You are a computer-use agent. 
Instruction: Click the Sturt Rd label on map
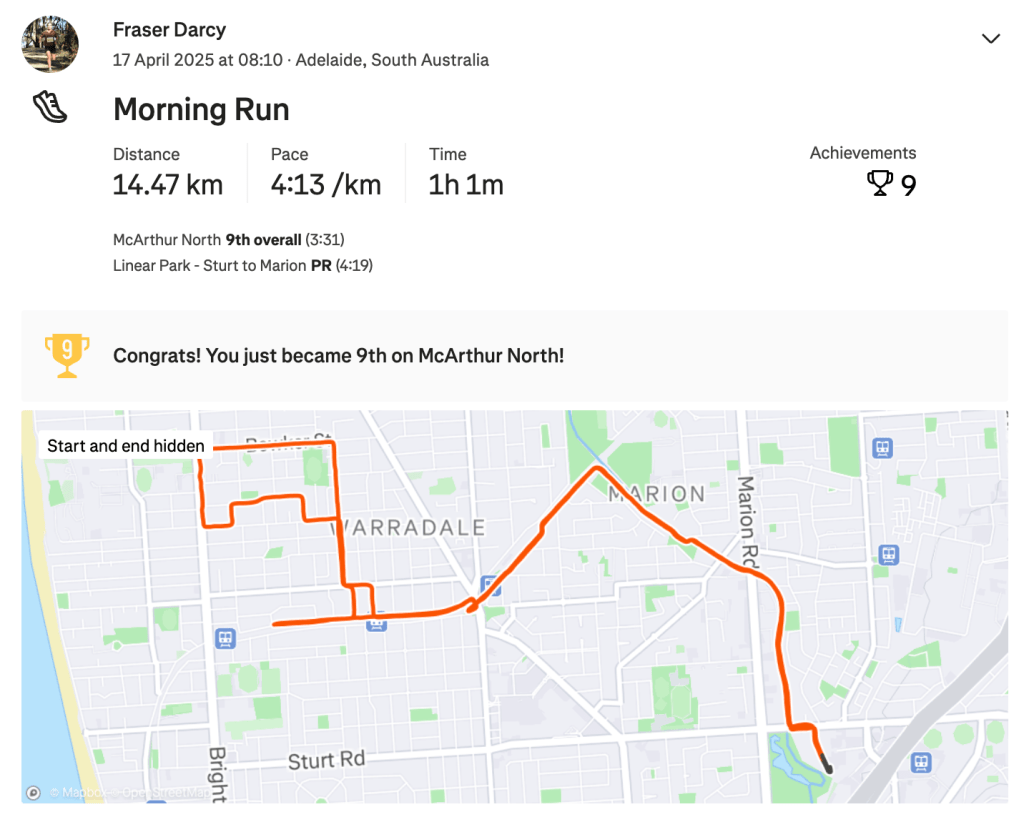coord(326,761)
